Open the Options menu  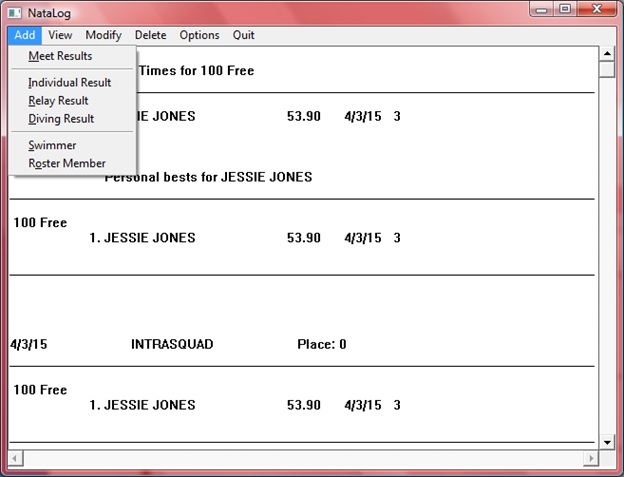[199, 35]
